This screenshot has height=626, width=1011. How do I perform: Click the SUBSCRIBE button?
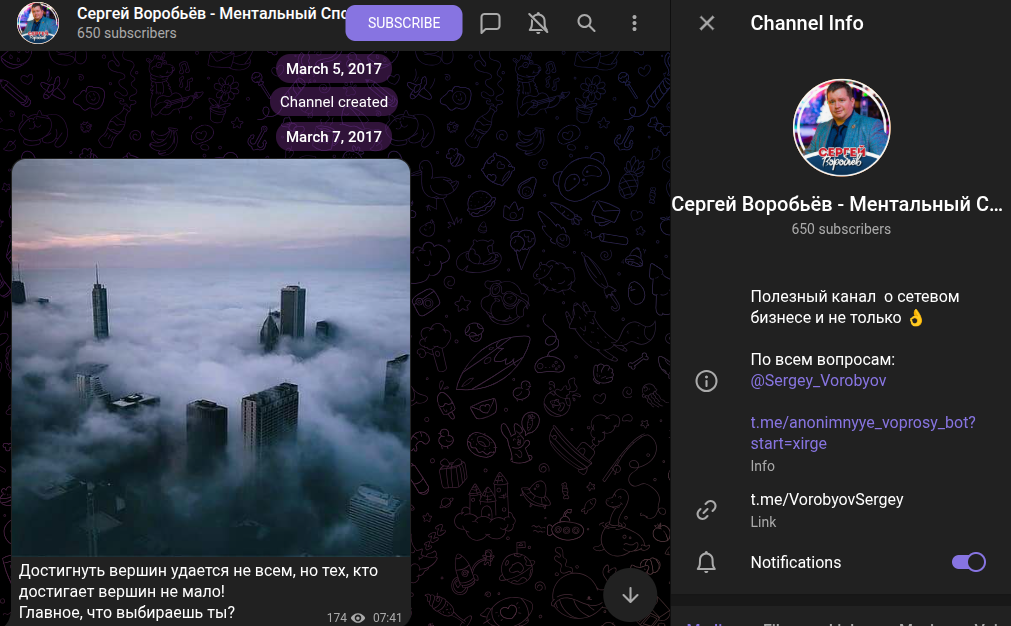coord(404,23)
